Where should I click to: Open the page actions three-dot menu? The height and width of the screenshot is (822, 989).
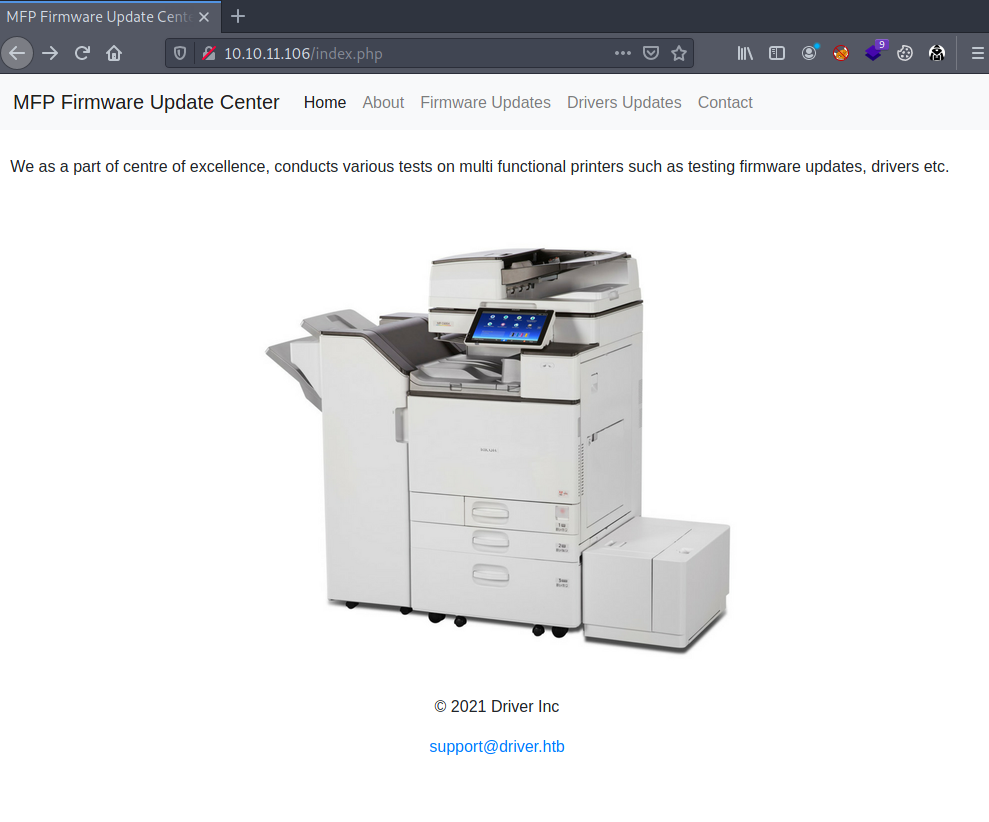(x=622, y=54)
